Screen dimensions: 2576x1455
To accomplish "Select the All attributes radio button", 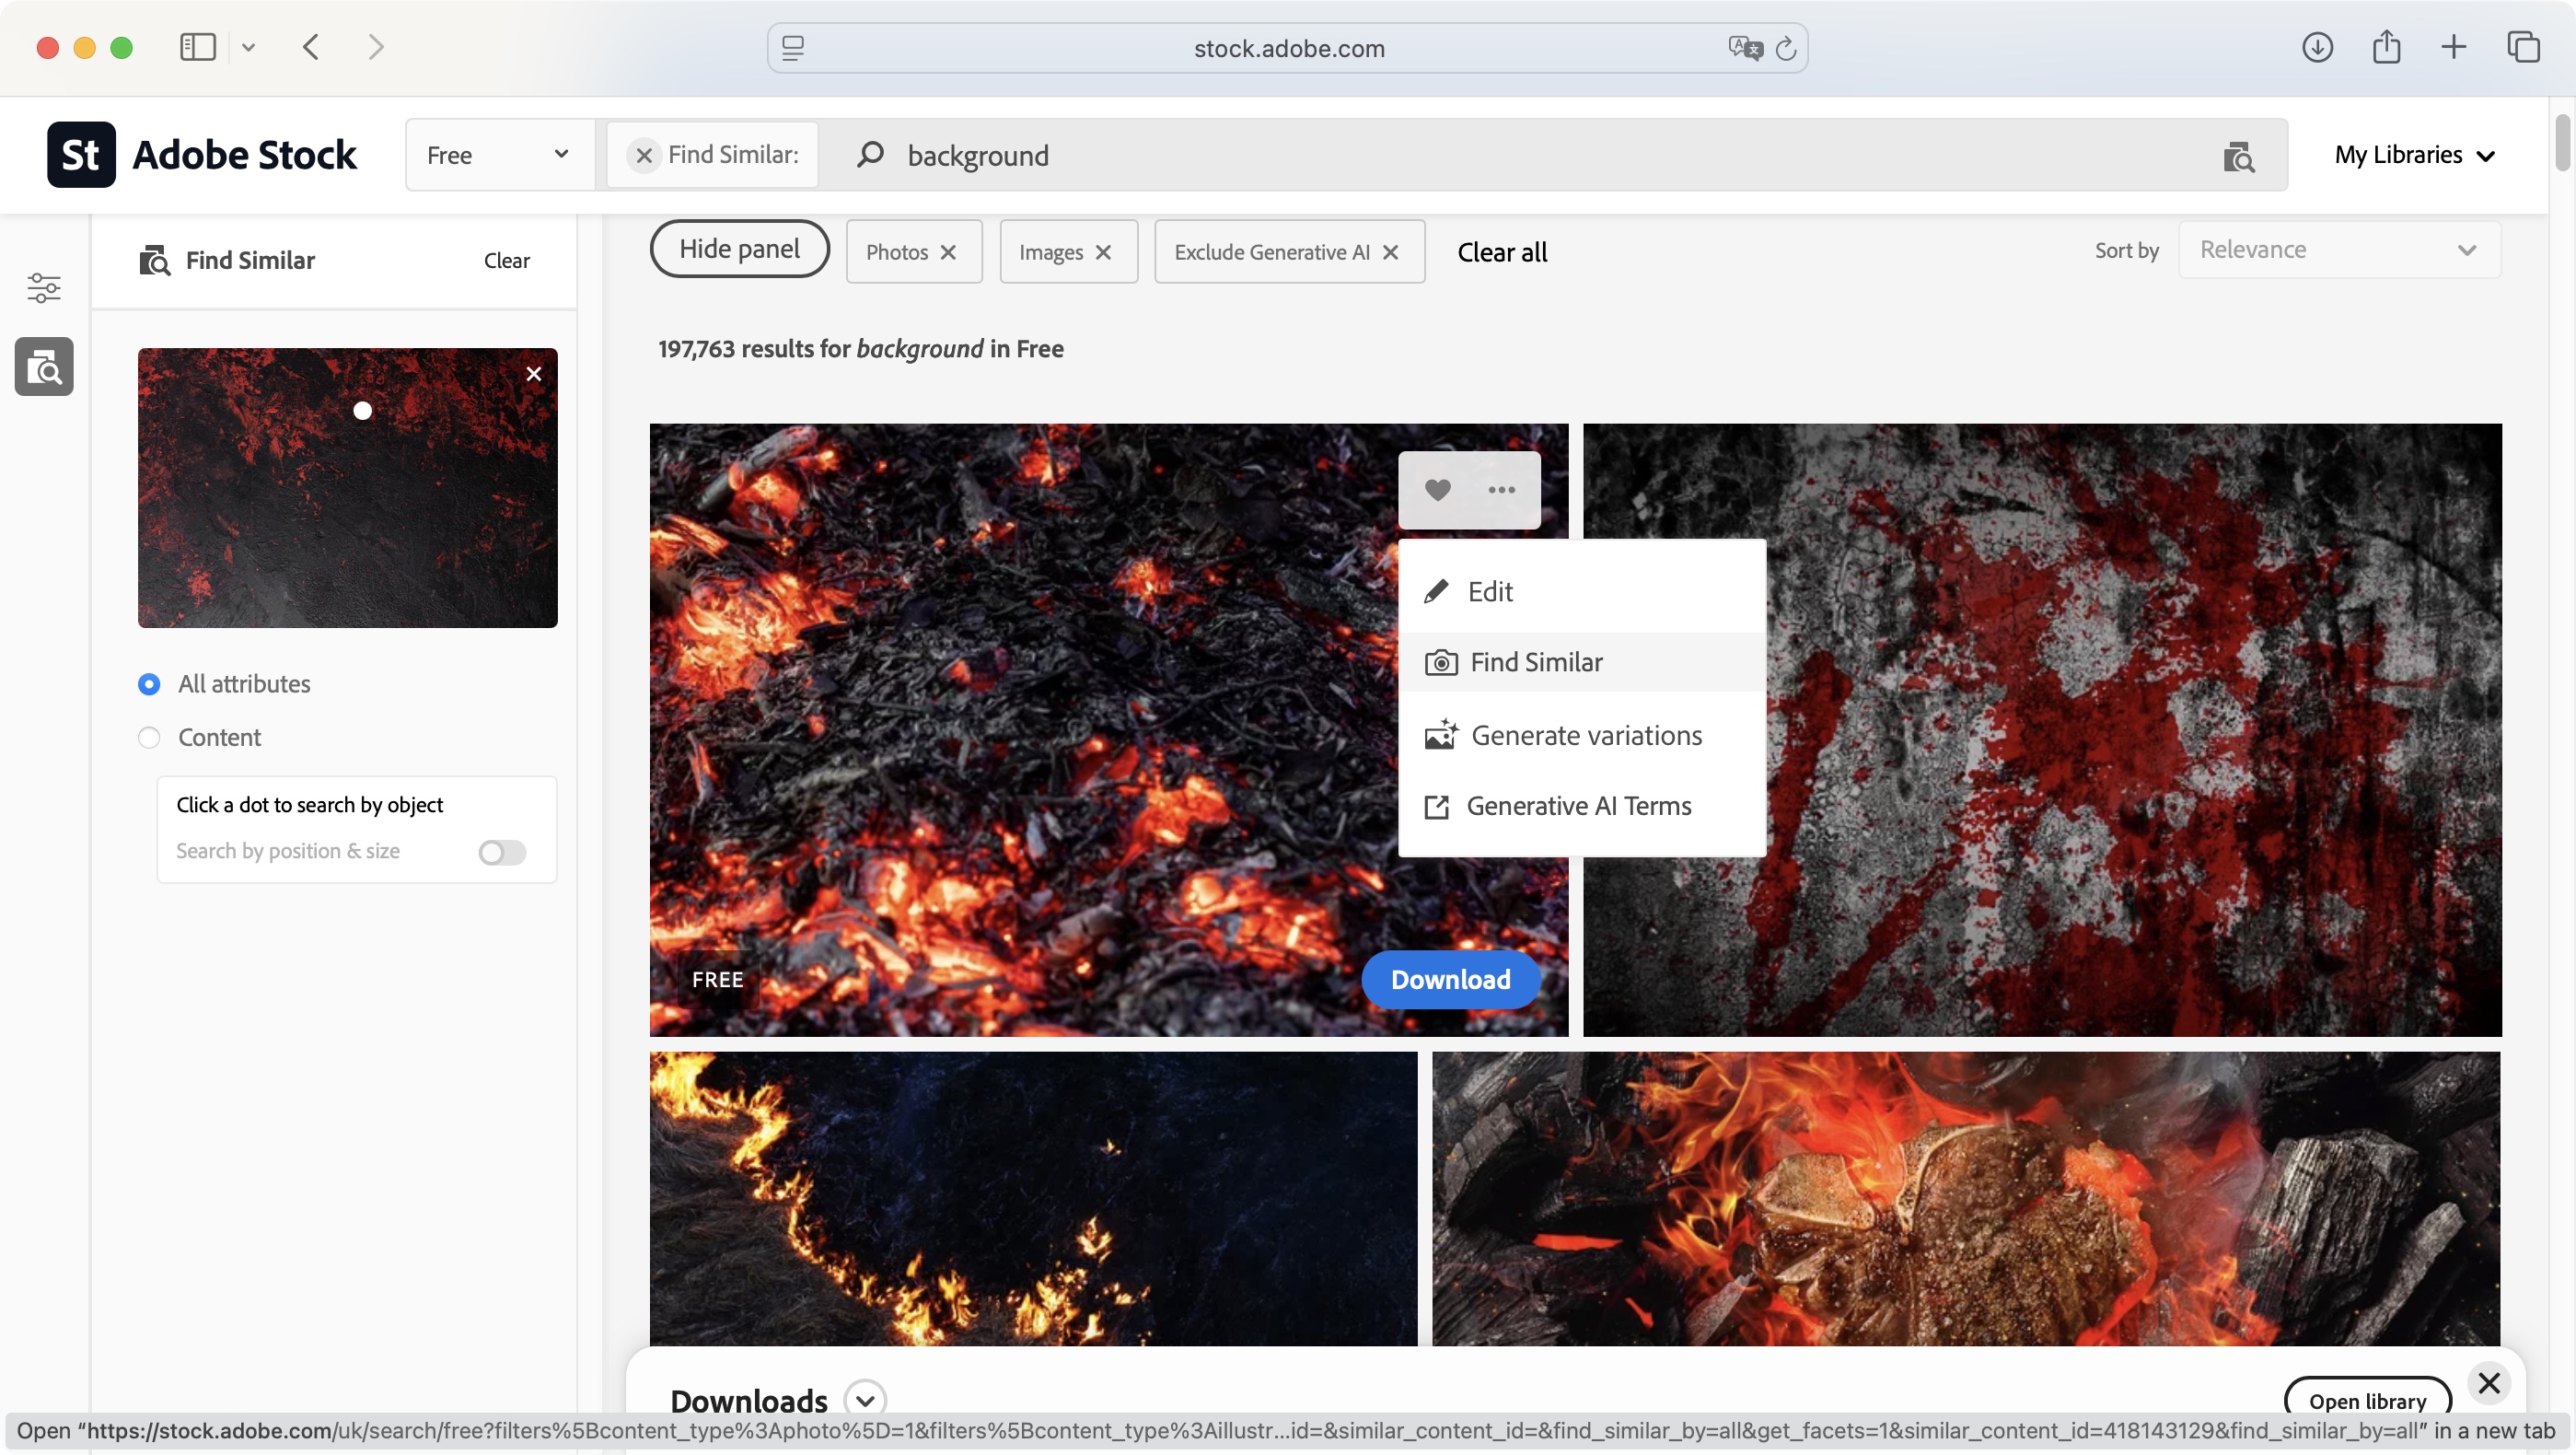I will [149, 684].
